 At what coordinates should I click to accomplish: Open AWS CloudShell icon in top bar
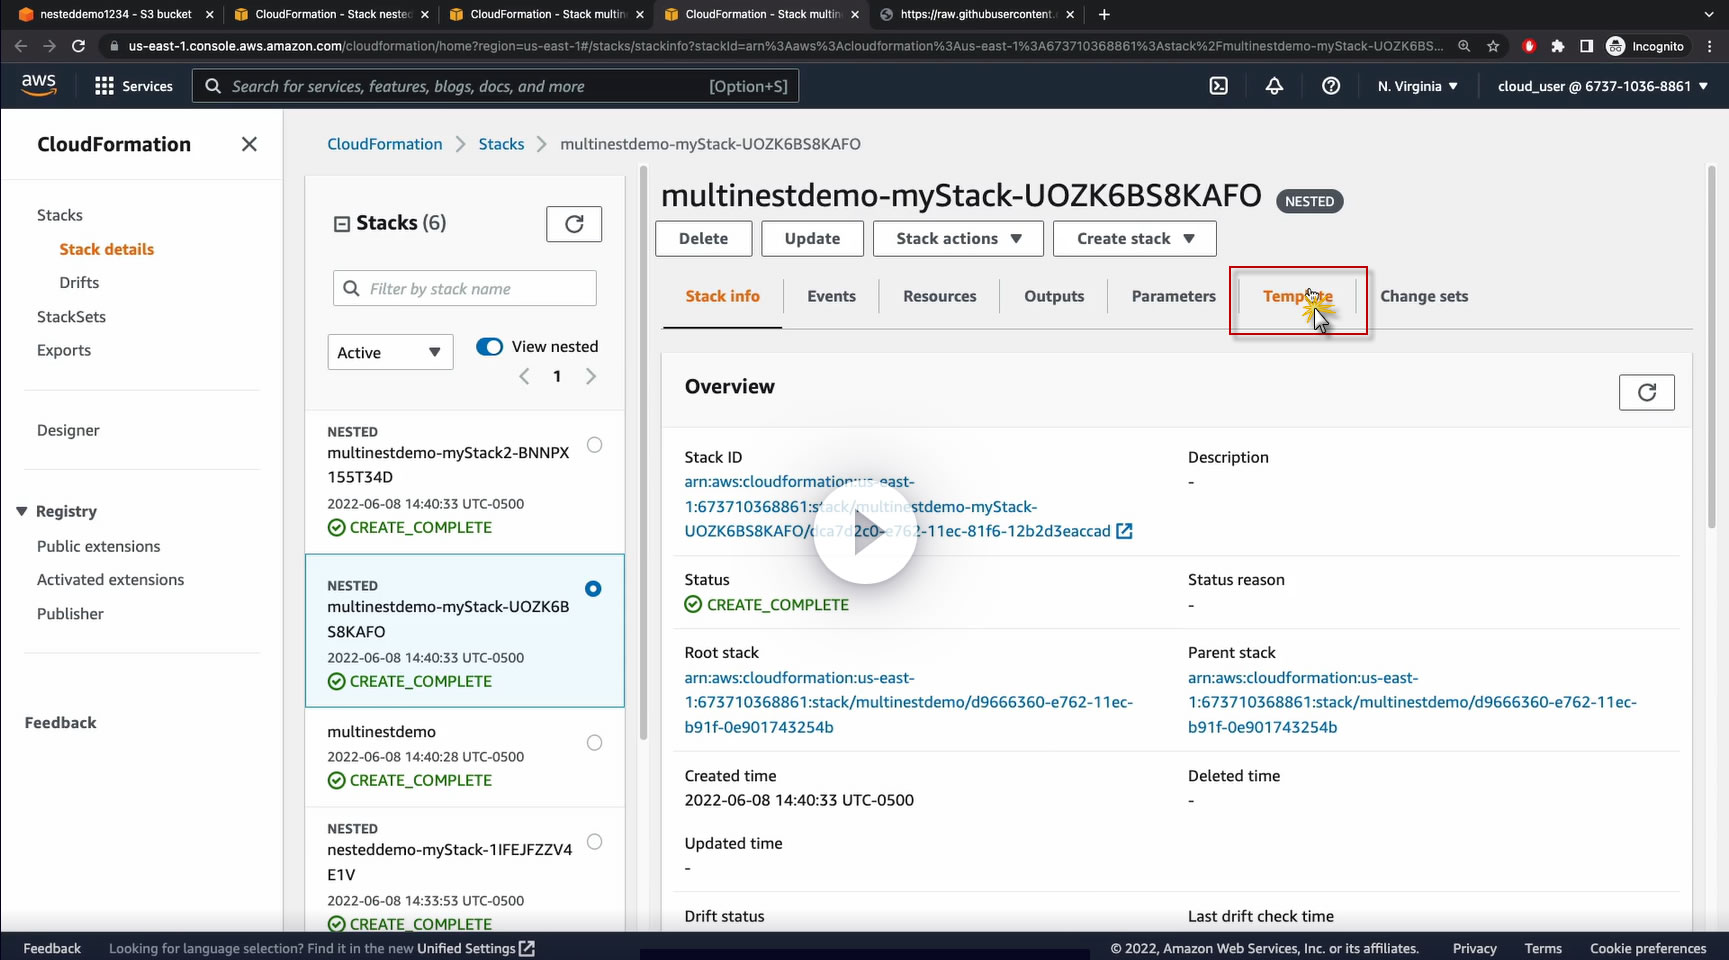[1218, 86]
